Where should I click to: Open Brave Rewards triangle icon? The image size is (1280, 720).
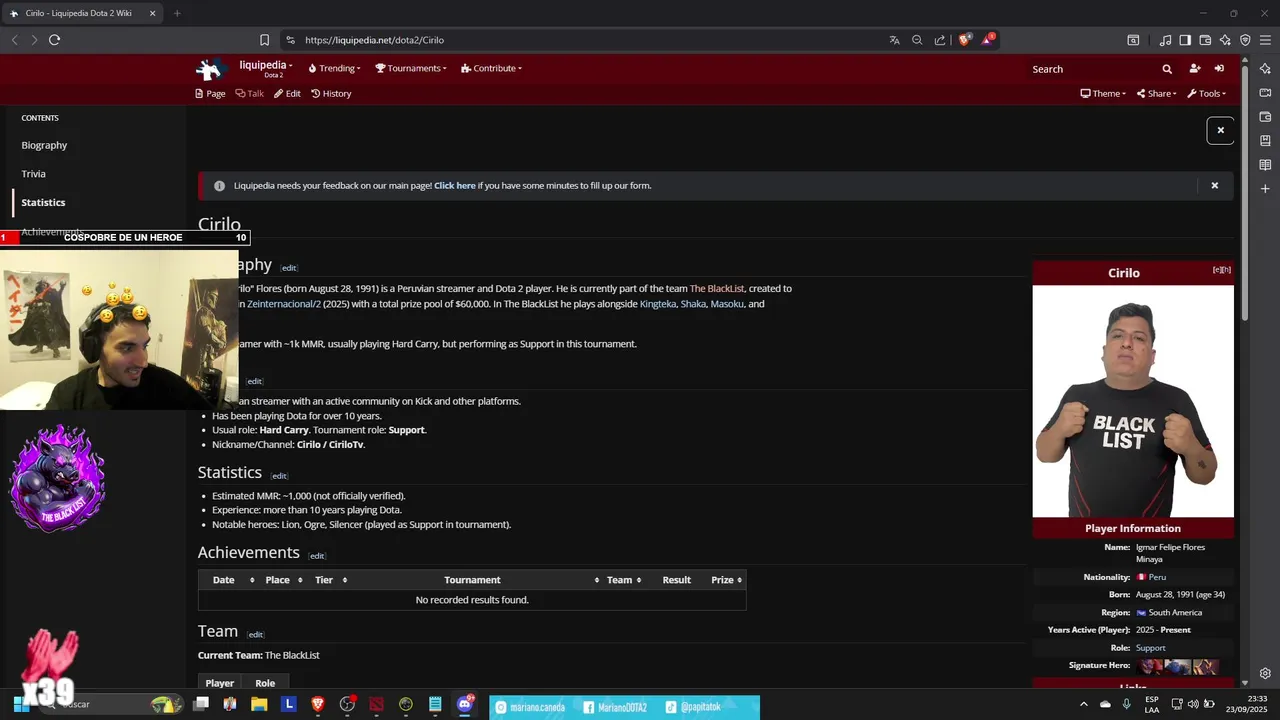point(988,39)
